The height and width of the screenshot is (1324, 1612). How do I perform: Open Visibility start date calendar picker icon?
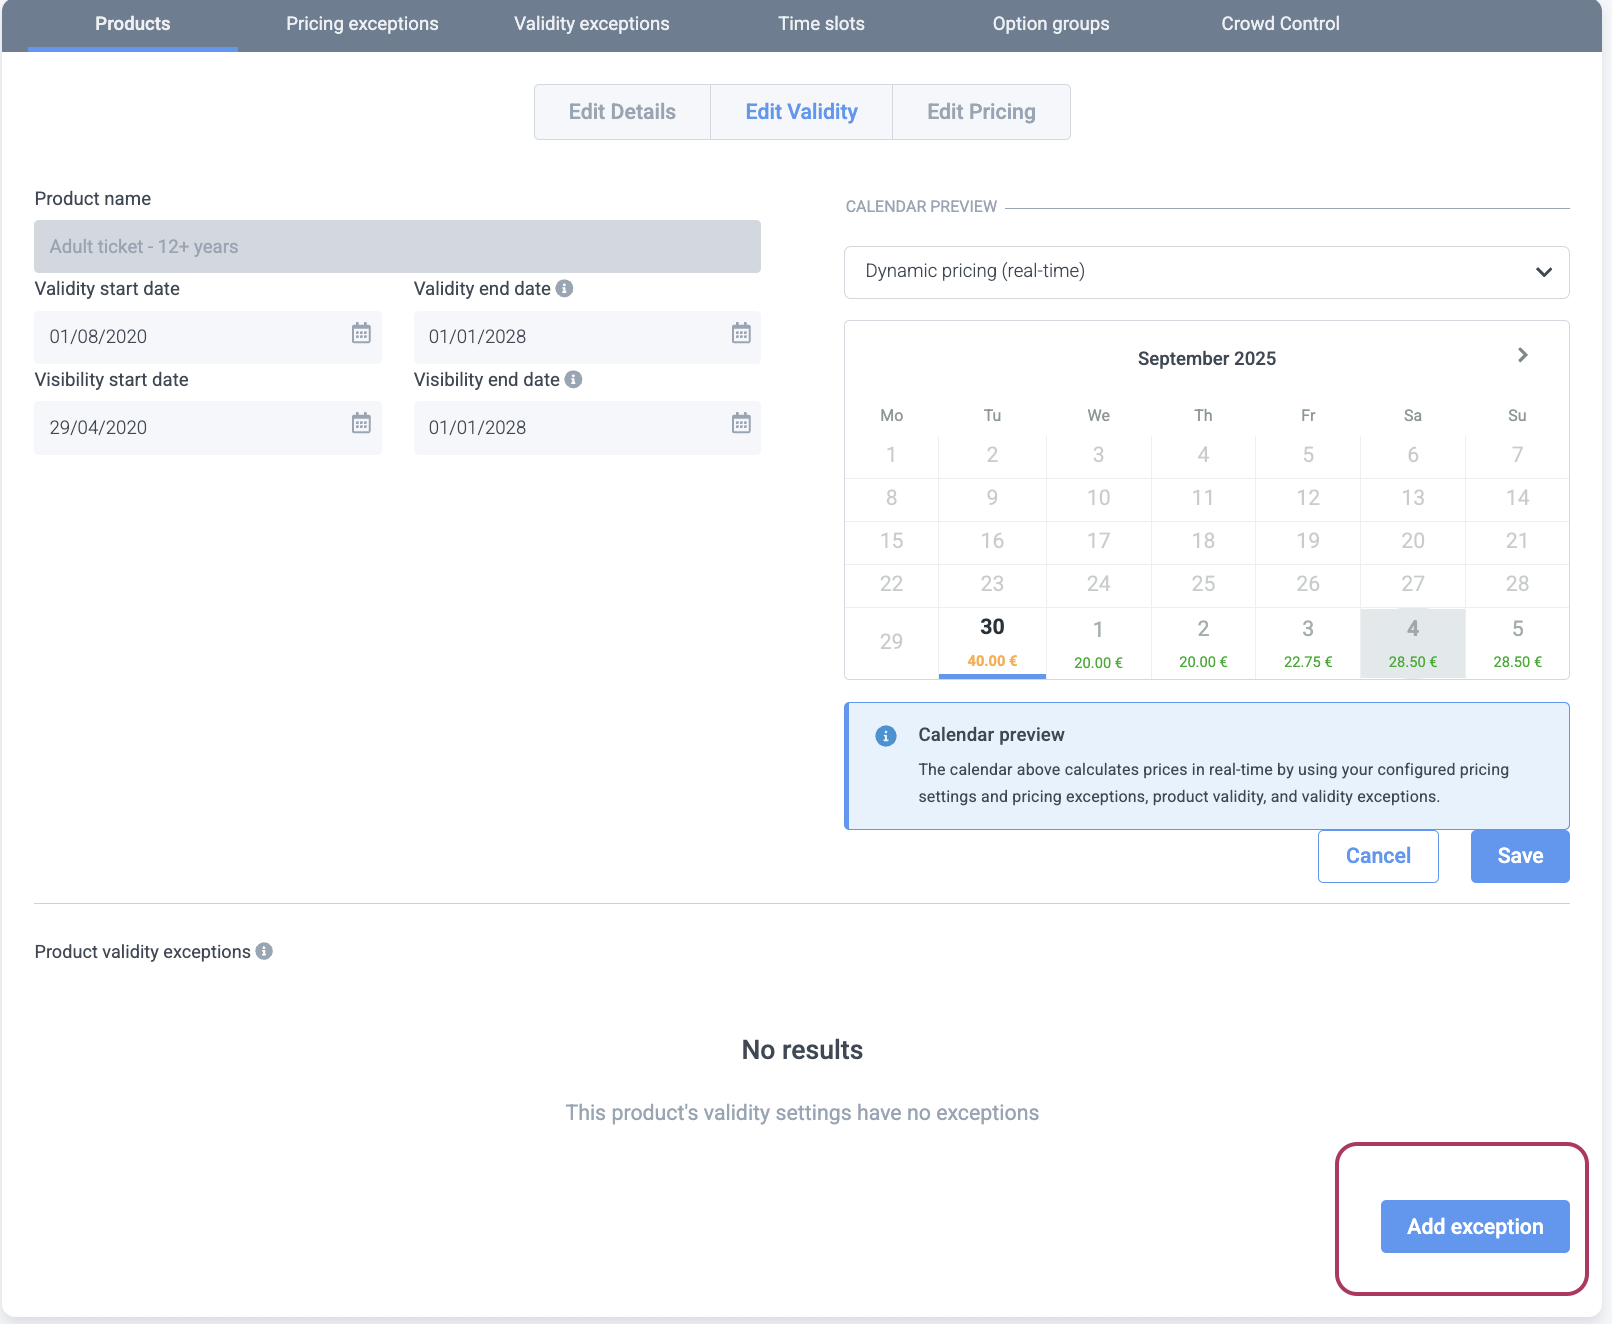(x=361, y=424)
